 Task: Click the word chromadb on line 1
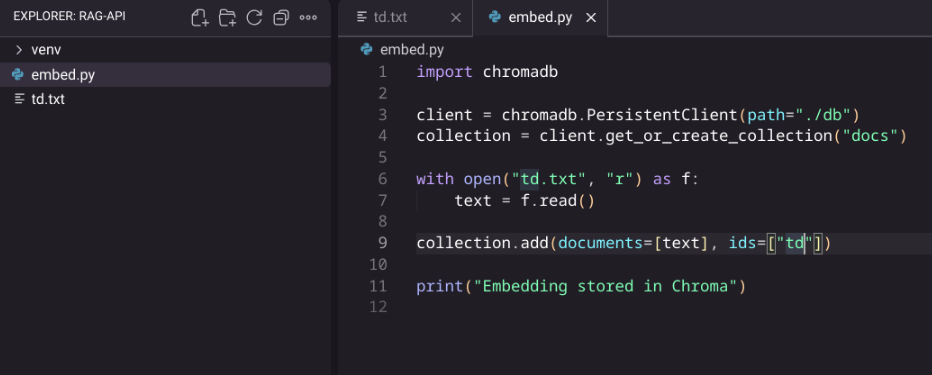click(520, 73)
